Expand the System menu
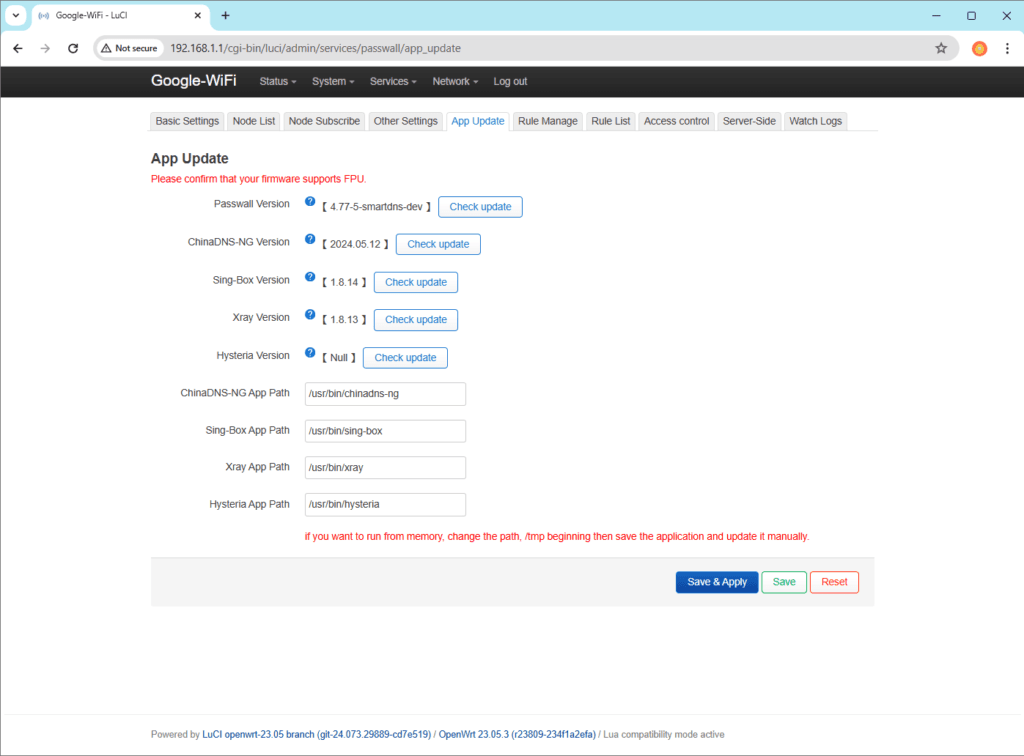 tap(333, 82)
